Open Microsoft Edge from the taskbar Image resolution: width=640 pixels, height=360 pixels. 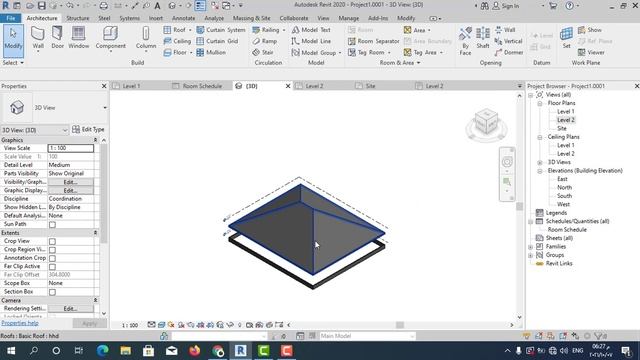pos(102,351)
